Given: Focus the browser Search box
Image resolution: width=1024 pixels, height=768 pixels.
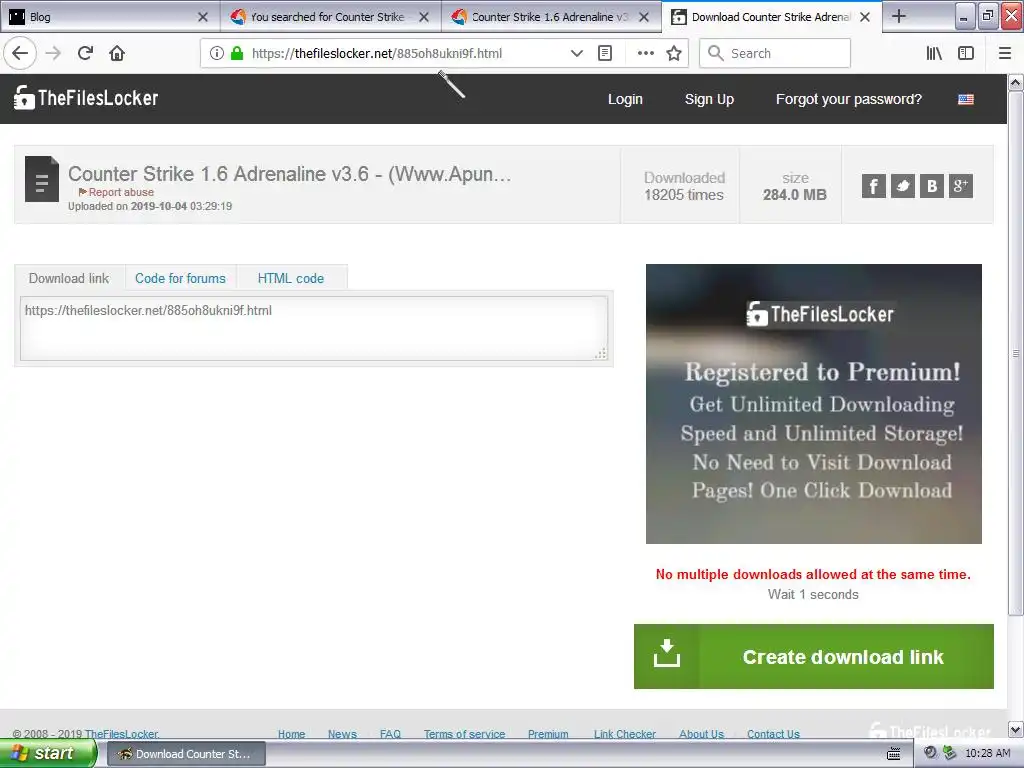Looking at the screenshot, I should pyautogui.click(x=775, y=54).
